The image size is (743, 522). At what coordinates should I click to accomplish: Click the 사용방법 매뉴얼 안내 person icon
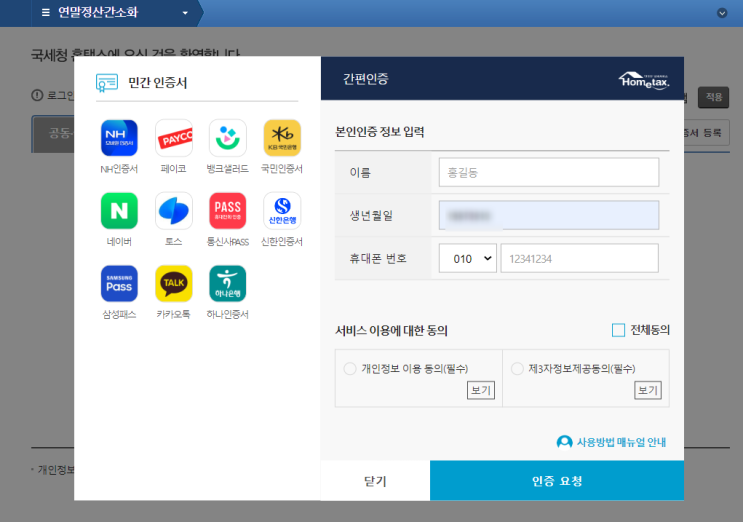click(x=564, y=442)
